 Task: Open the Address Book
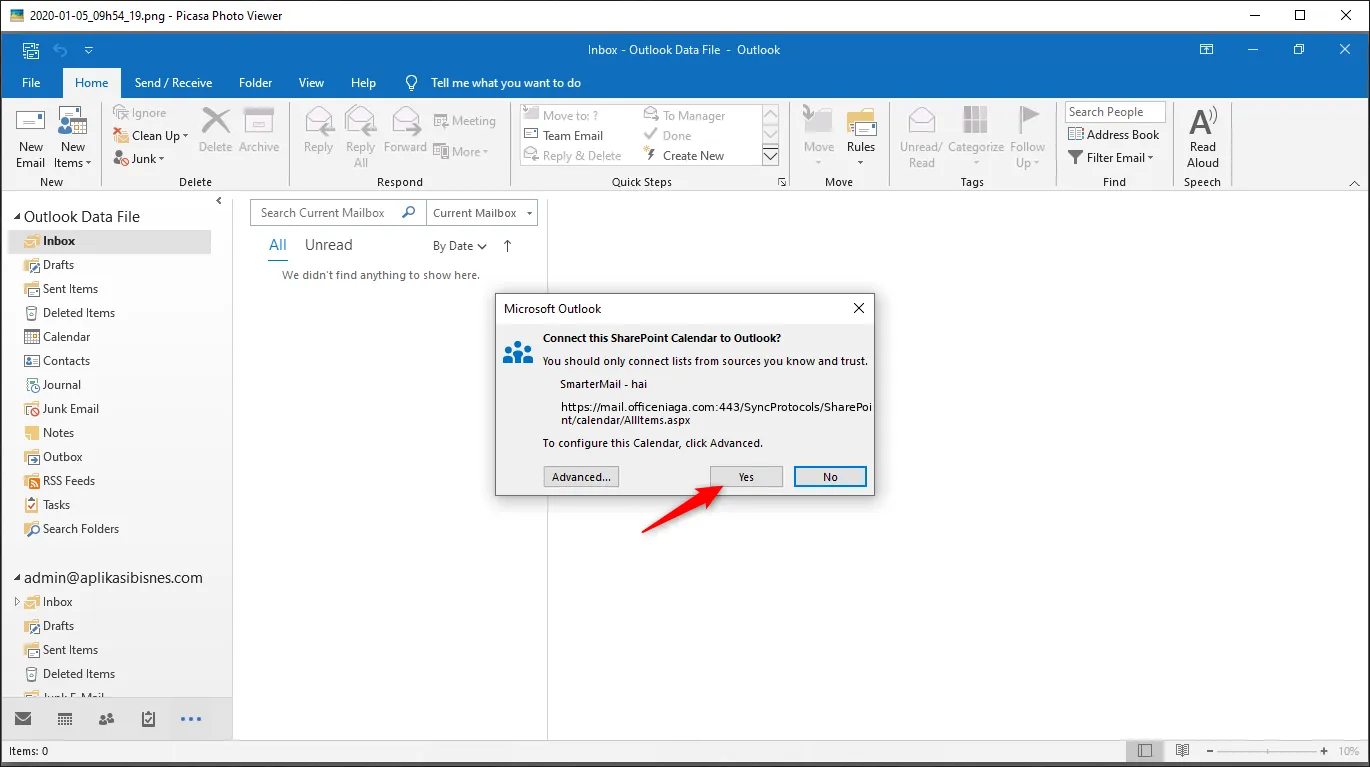(1114, 135)
